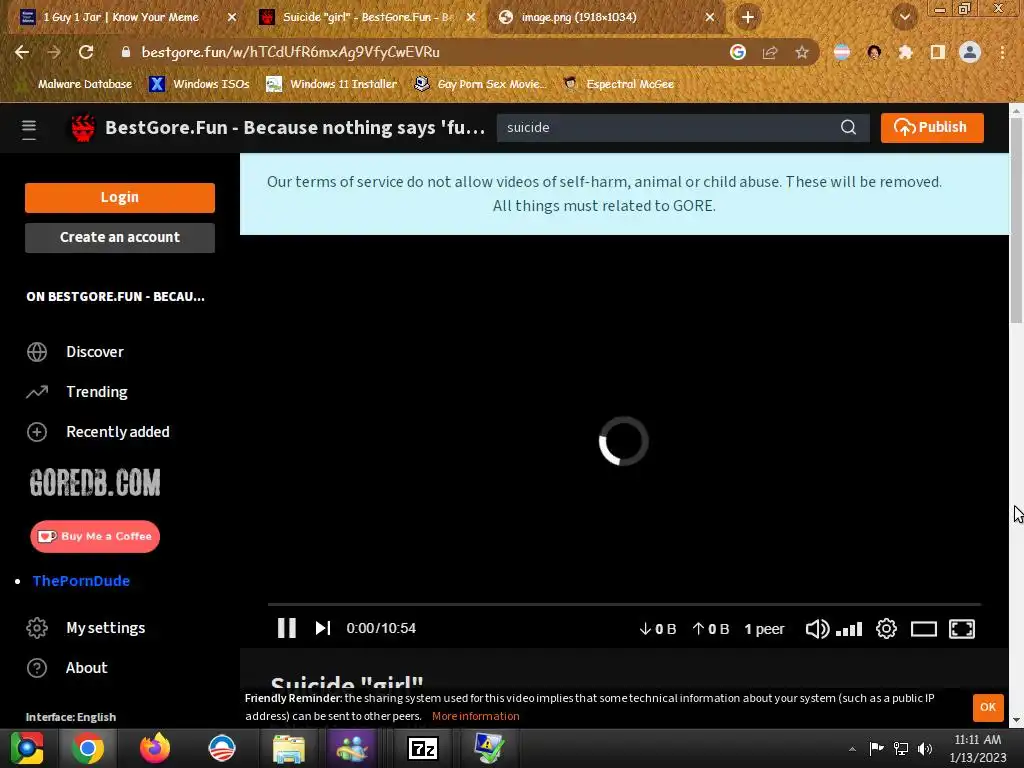Image resolution: width=1024 pixels, height=768 pixels.
Task: Click the 0:00/10:54 time display
Action: (381, 628)
